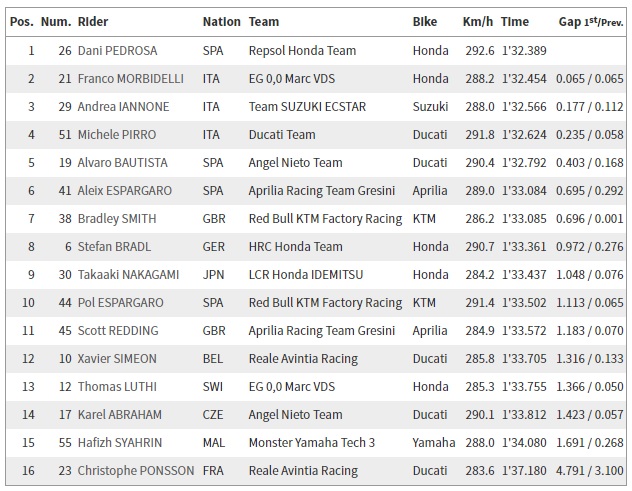Click on Andrea IANNONE's name
632x491 pixels.
[123, 107]
